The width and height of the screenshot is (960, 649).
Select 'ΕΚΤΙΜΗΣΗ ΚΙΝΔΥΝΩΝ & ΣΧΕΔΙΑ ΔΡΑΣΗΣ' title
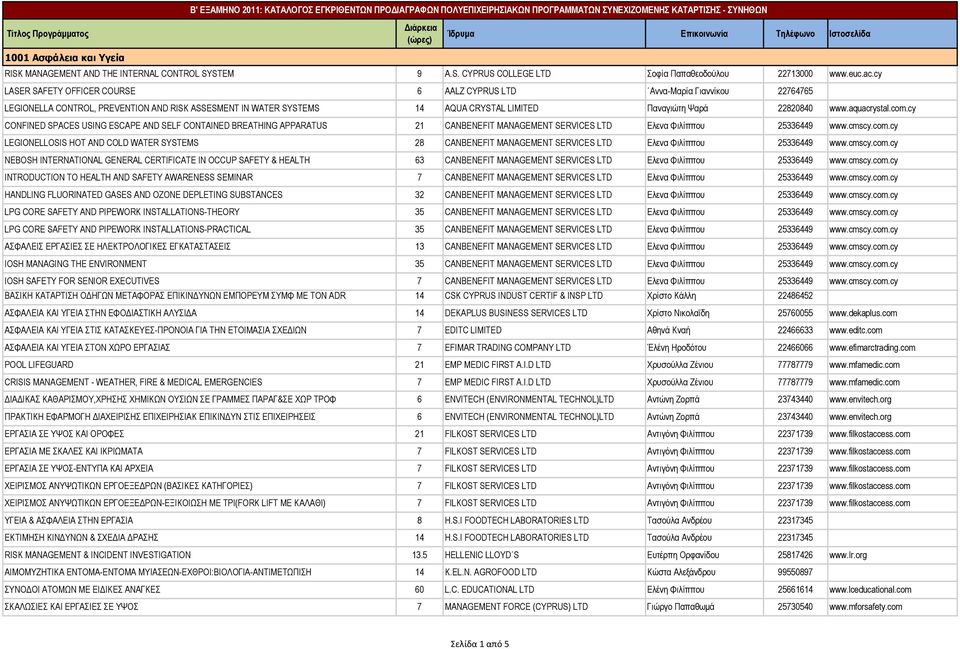click(81, 538)
